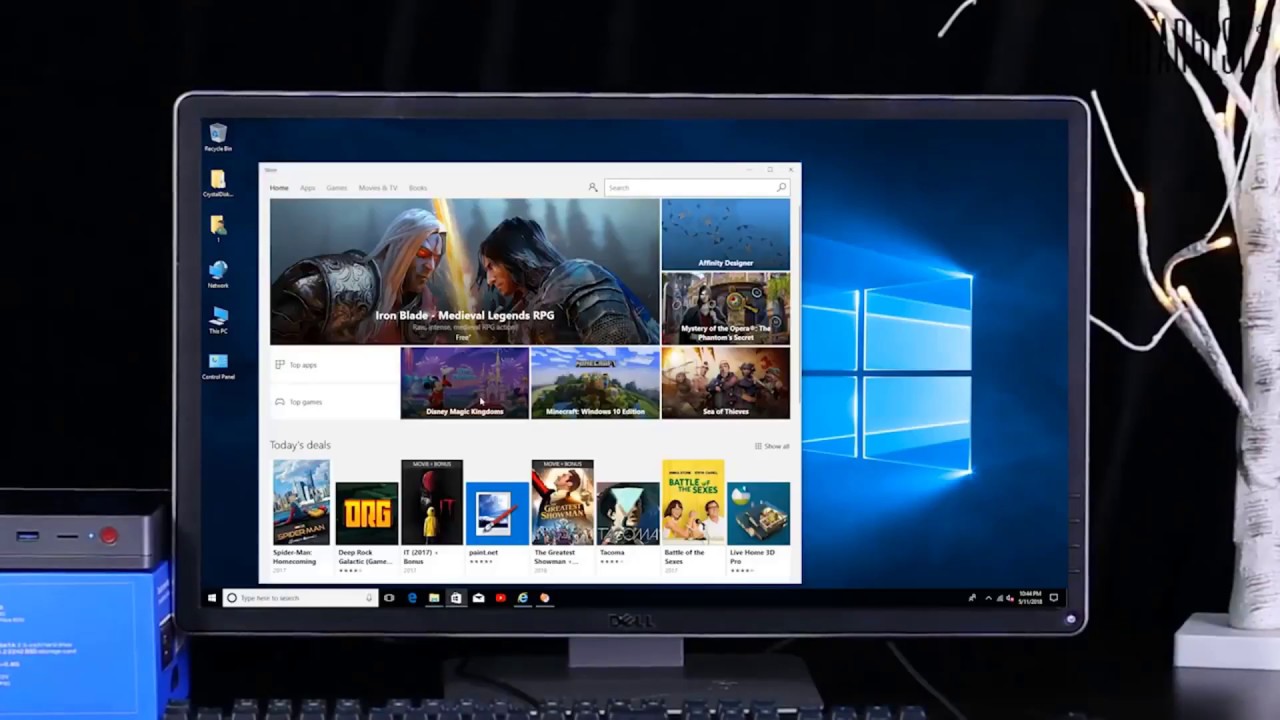Open the CrystalDisk folder on desktop
Screen dimensions: 1280x720
[x=218, y=183]
